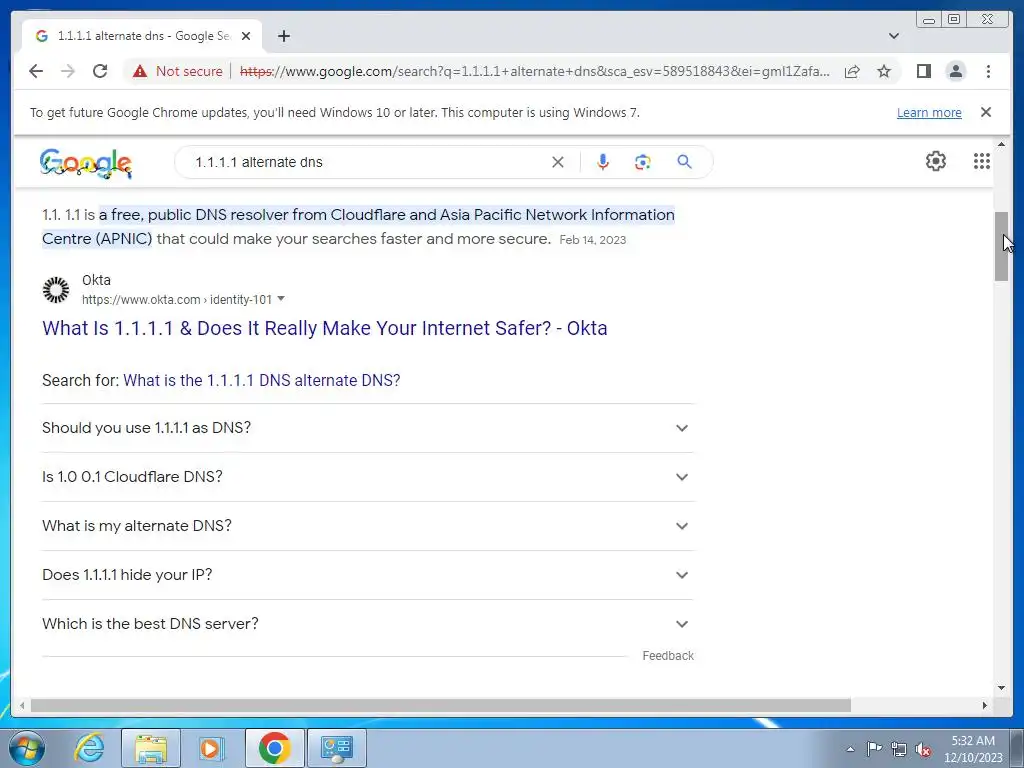Launch Internet Explorer from taskbar
This screenshot has width=1024, height=768.
pos(89,748)
